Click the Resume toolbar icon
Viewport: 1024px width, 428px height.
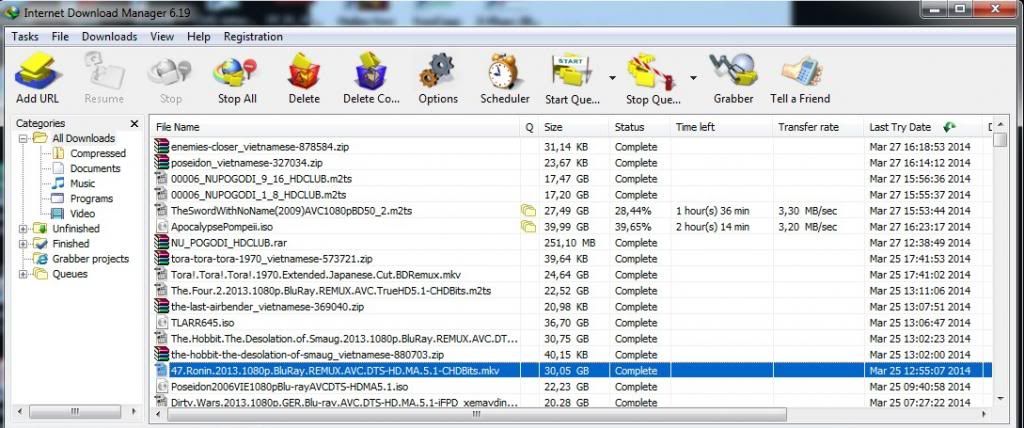[104, 71]
